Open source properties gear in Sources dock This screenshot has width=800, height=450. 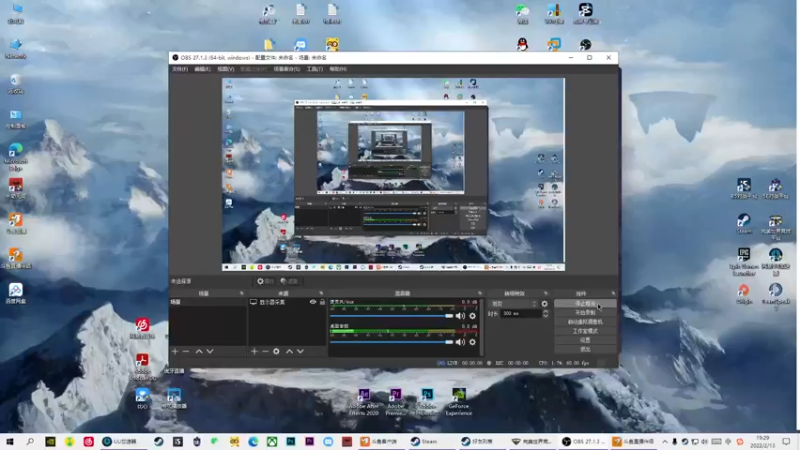[276, 352]
